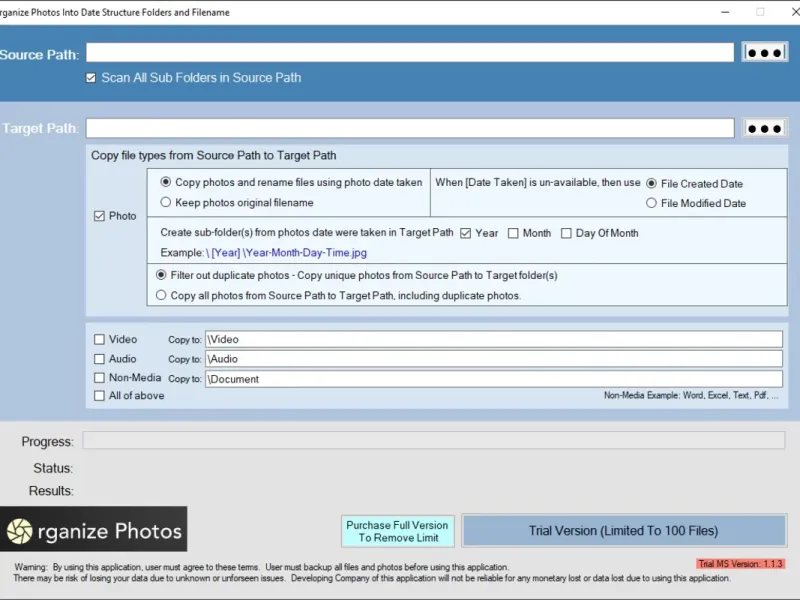Enable the Month sub-folder checkbox
The height and width of the screenshot is (600, 800).
point(513,233)
